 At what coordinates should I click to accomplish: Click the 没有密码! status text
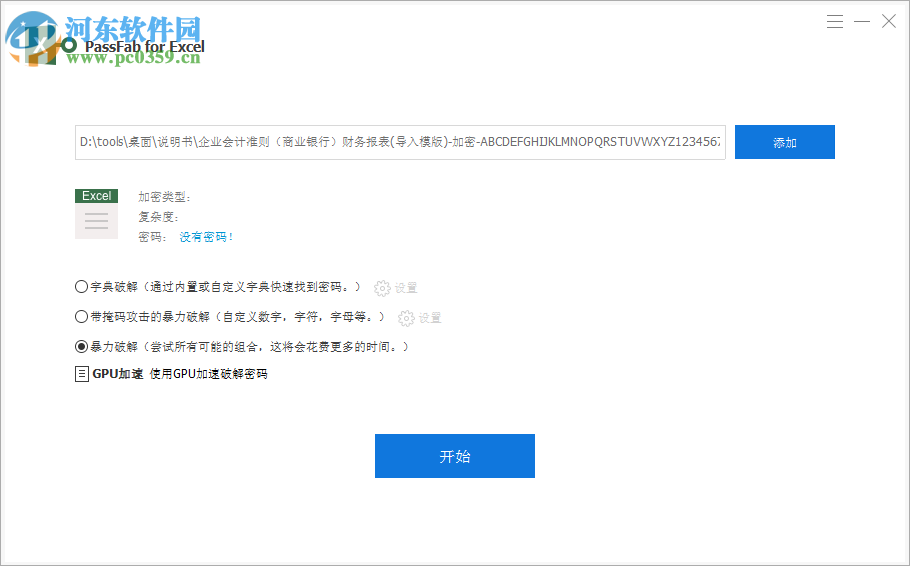coord(206,237)
